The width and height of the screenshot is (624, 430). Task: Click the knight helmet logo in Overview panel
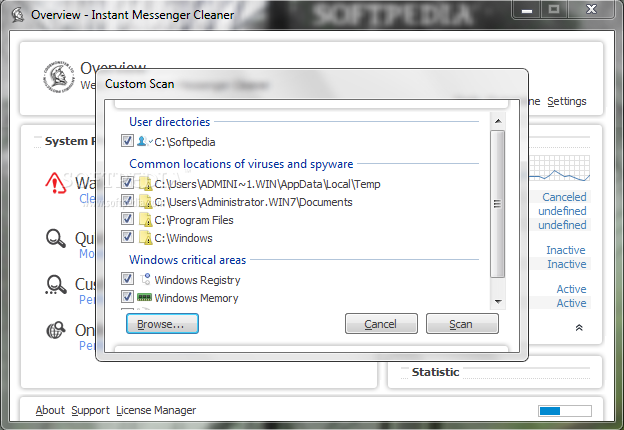point(59,77)
